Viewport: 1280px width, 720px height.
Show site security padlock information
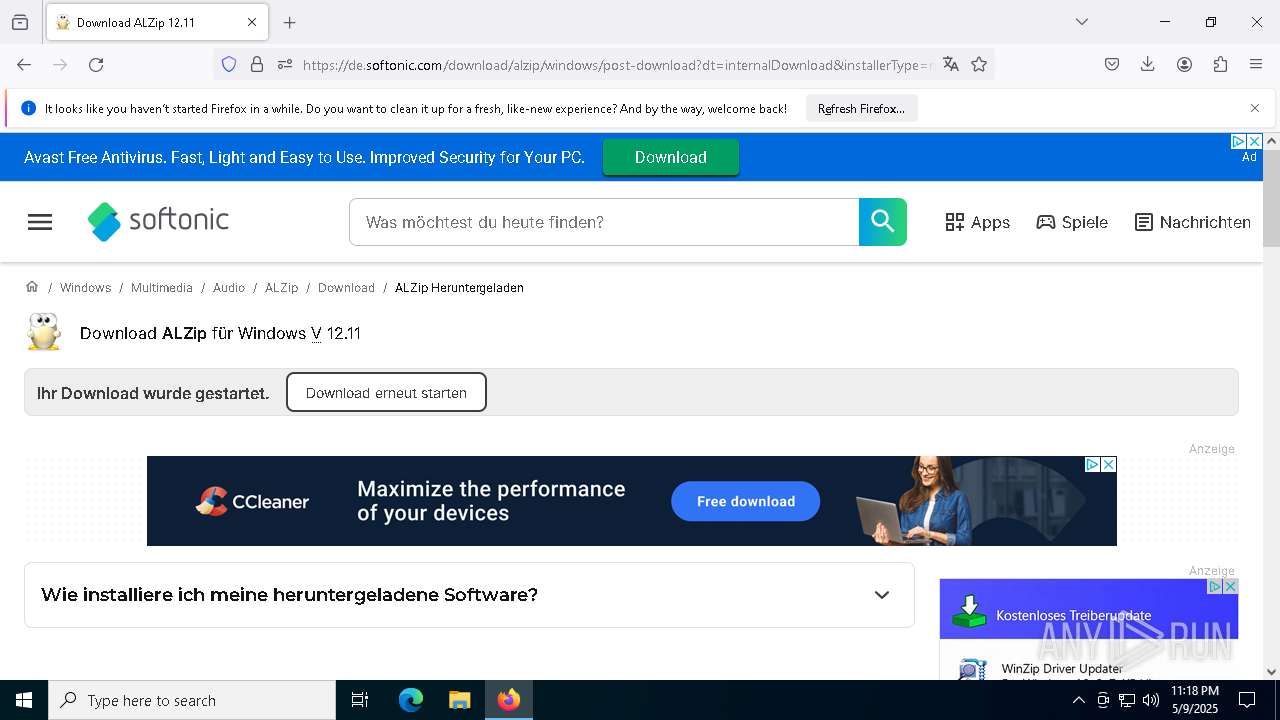point(257,64)
